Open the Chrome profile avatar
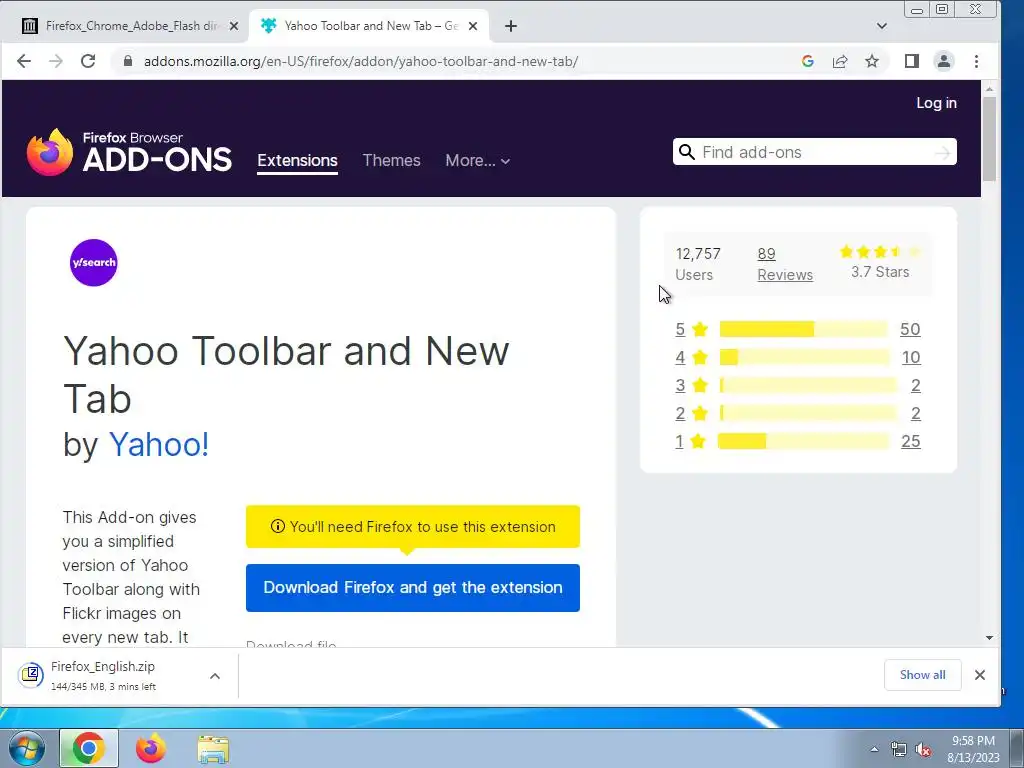 944,61
